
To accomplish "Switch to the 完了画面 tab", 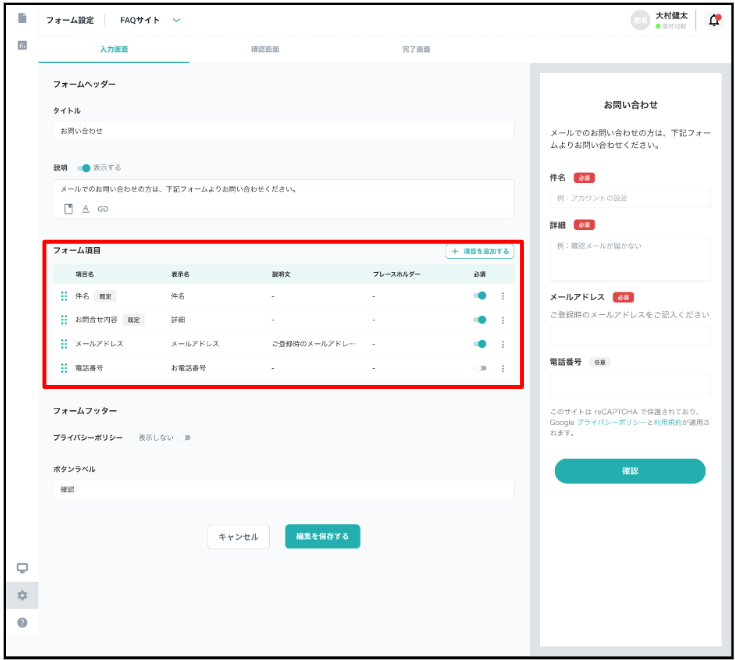I will tap(416, 49).
